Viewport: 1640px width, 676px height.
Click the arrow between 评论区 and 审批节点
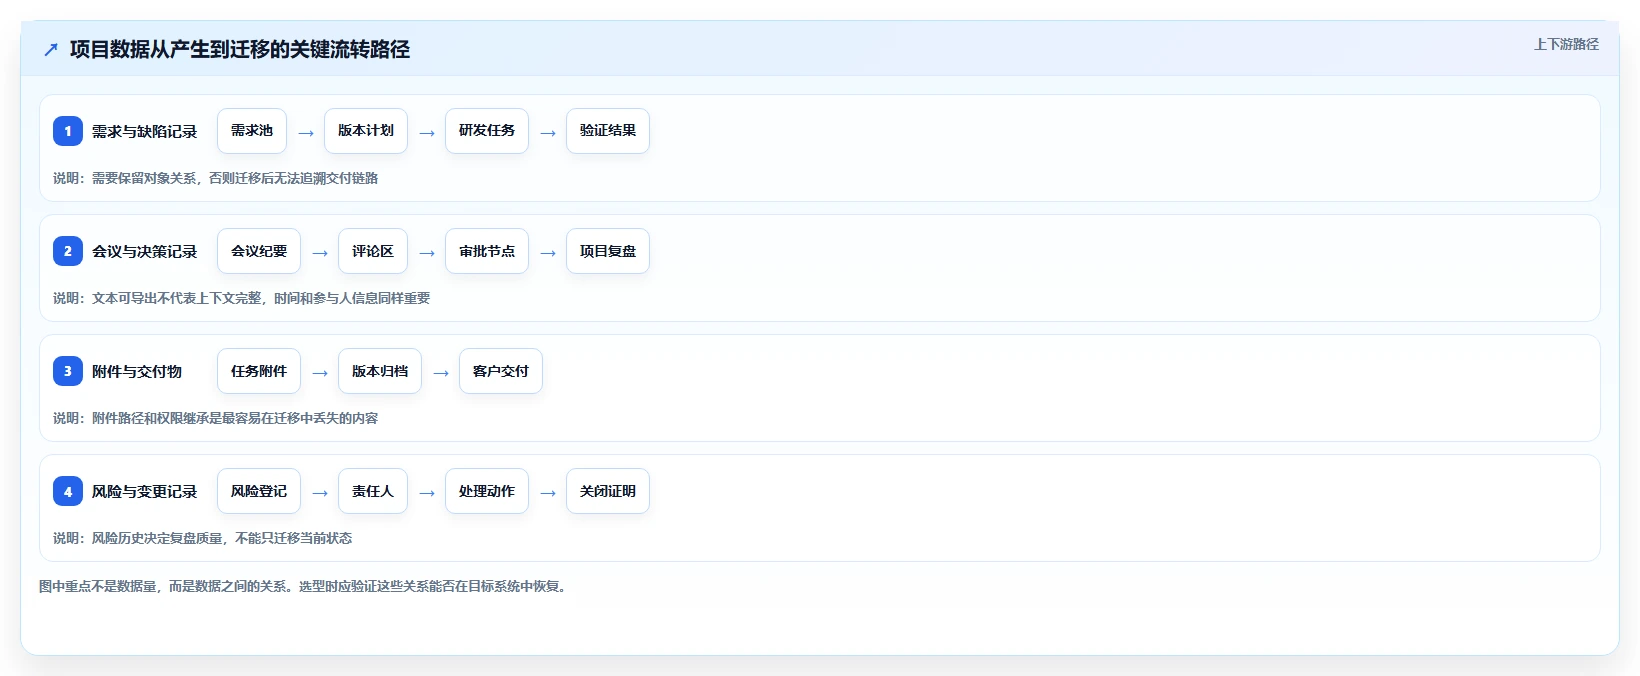(427, 253)
